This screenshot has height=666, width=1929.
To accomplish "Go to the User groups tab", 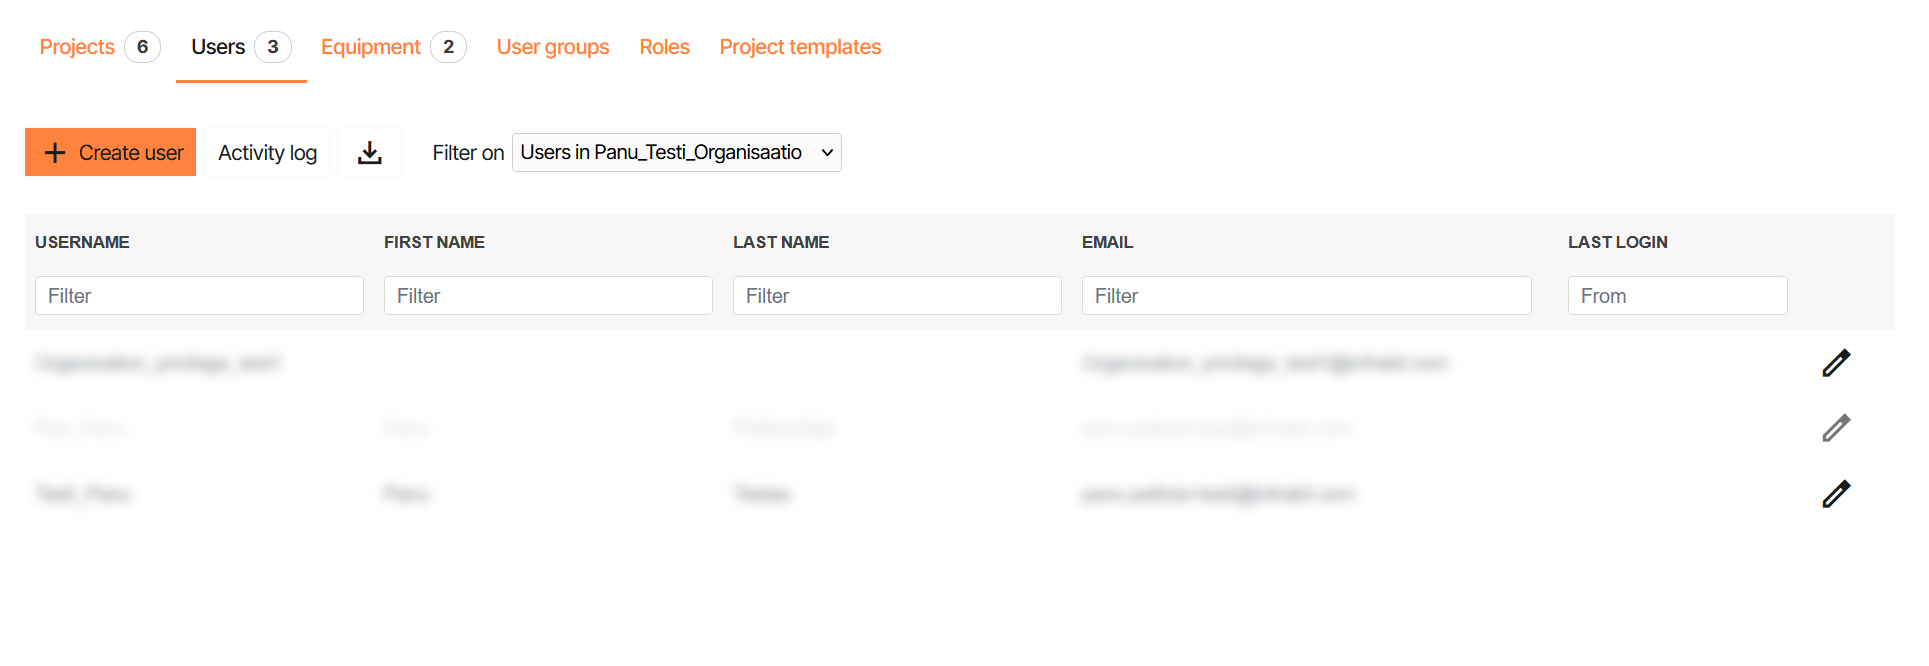I will click(553, 47).
